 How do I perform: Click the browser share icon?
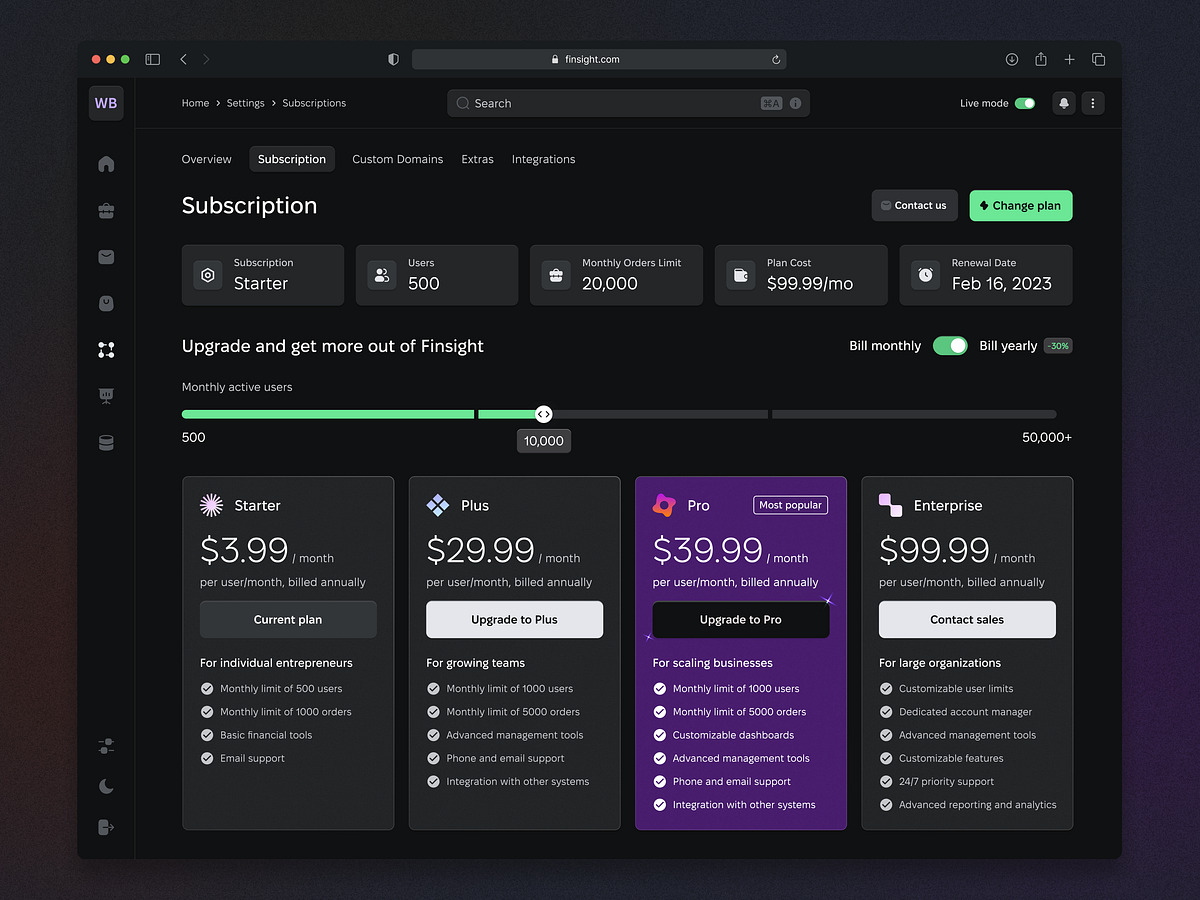click(1041, 60)
